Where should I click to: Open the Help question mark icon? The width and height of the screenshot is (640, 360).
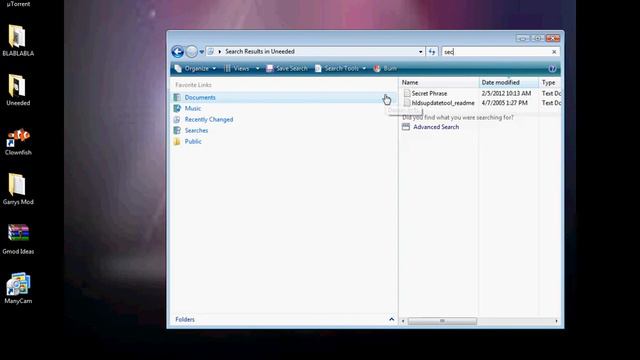coord(552,69)
